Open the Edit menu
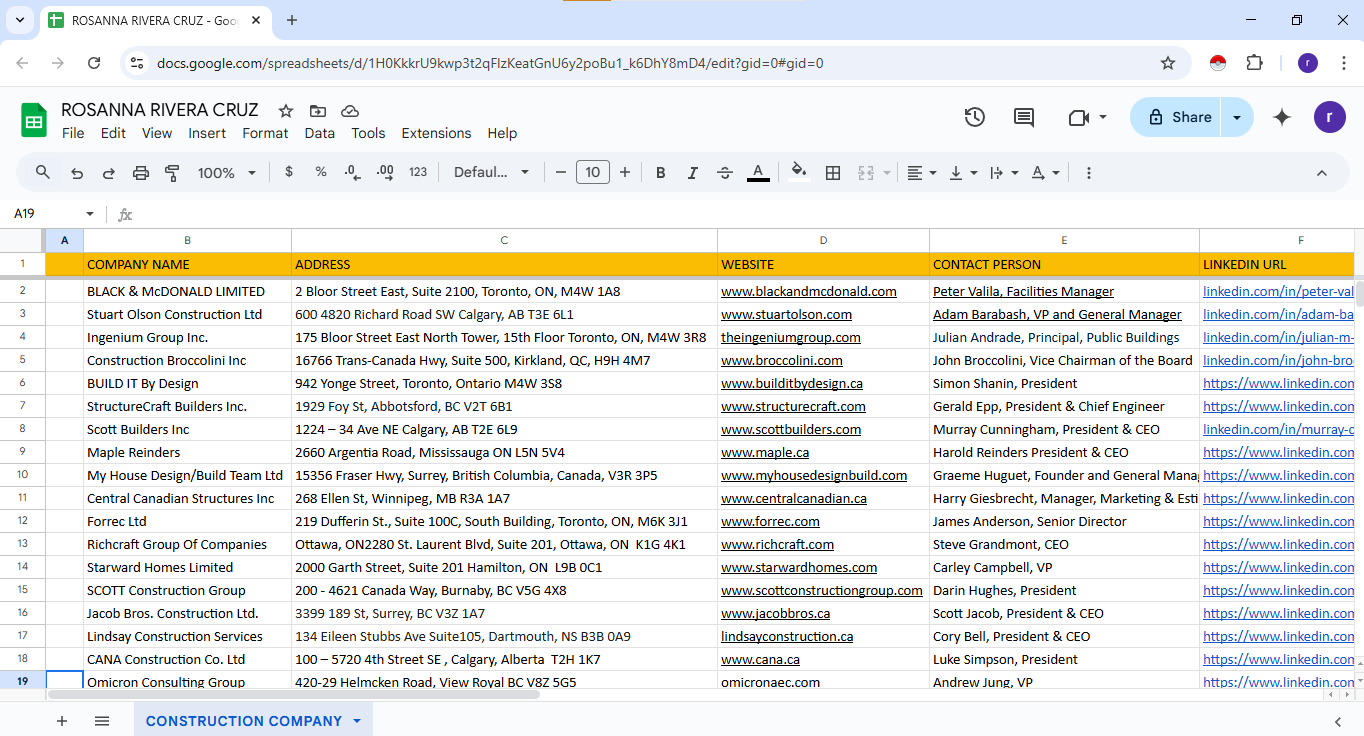Screen dimensions: 1364x736 (113, 133)
